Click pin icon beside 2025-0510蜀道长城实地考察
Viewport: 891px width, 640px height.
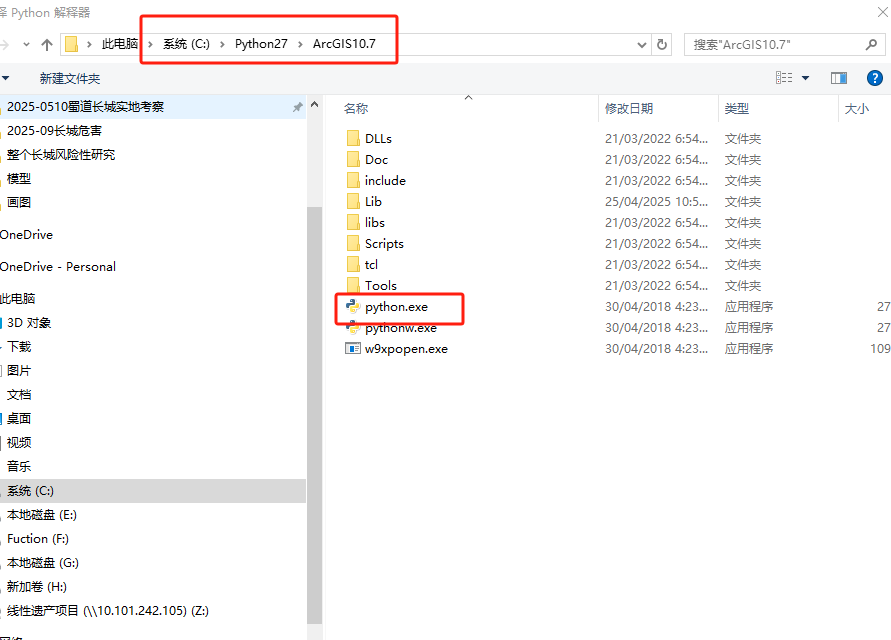pyautogui.click(x=297, y=107)
